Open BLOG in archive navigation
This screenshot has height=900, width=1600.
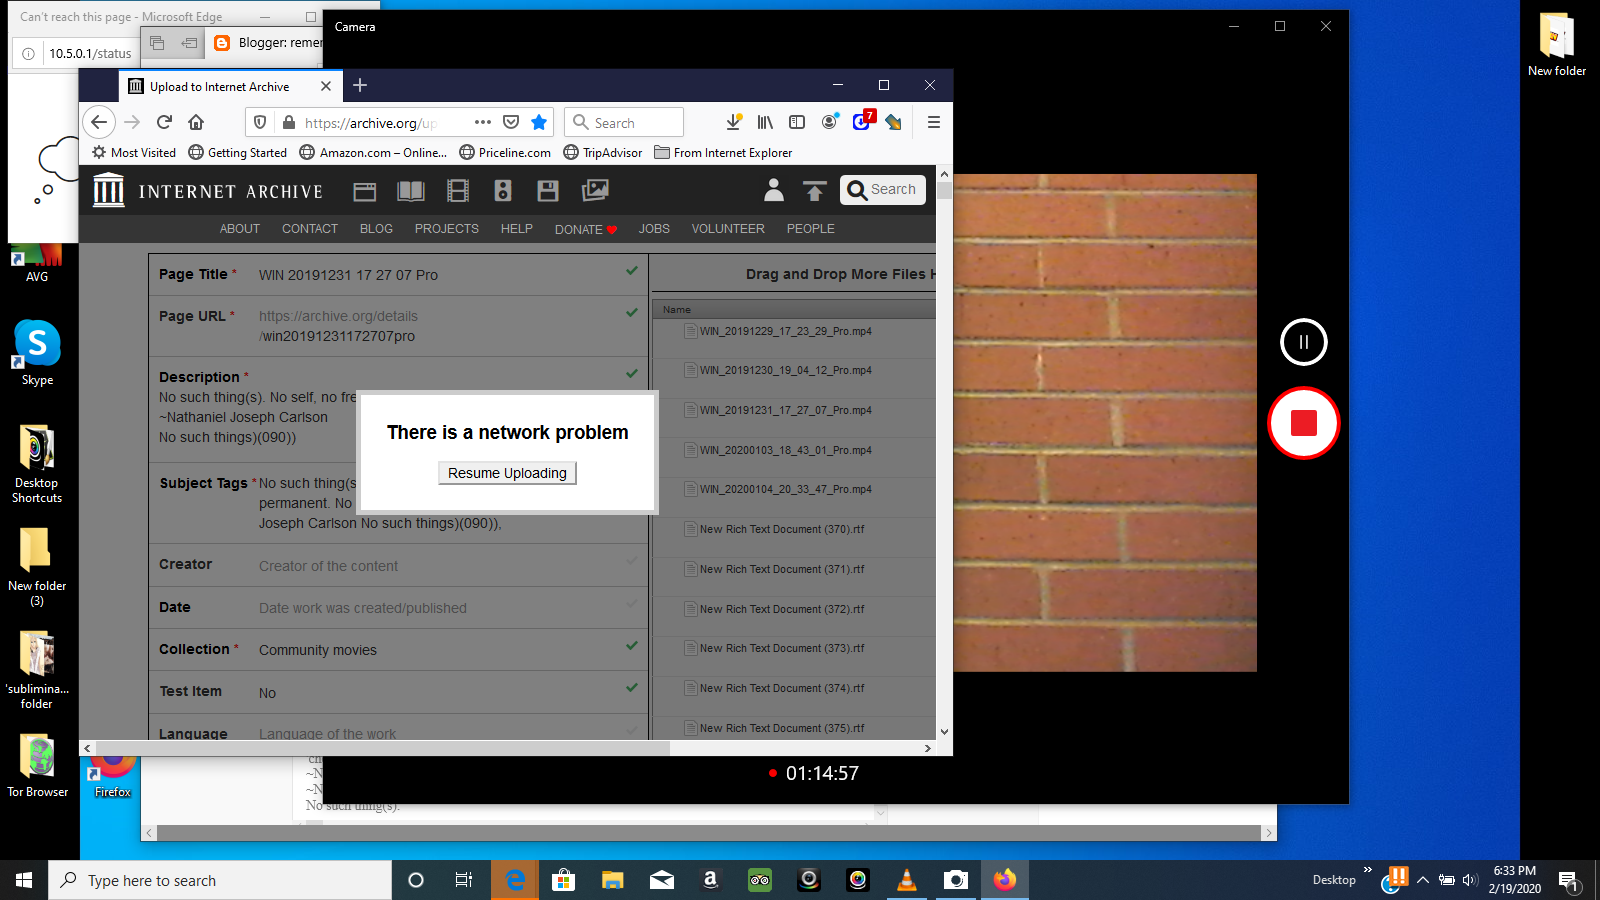(x=376, y=229)
